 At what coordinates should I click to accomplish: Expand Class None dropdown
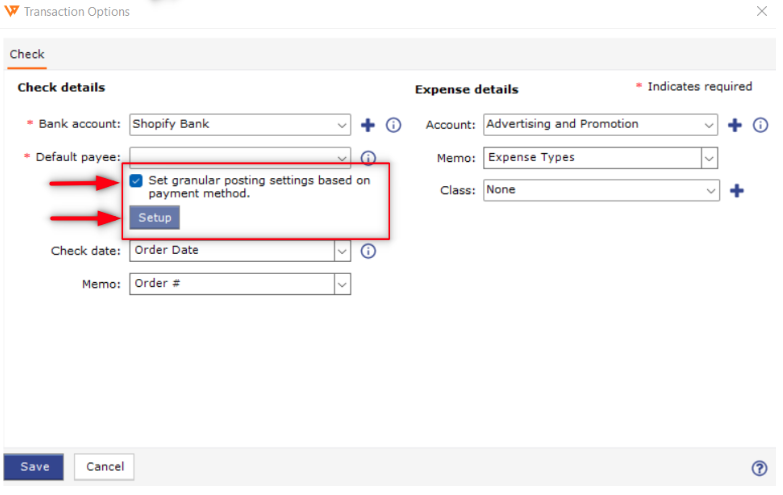click(x=601, y=190)
